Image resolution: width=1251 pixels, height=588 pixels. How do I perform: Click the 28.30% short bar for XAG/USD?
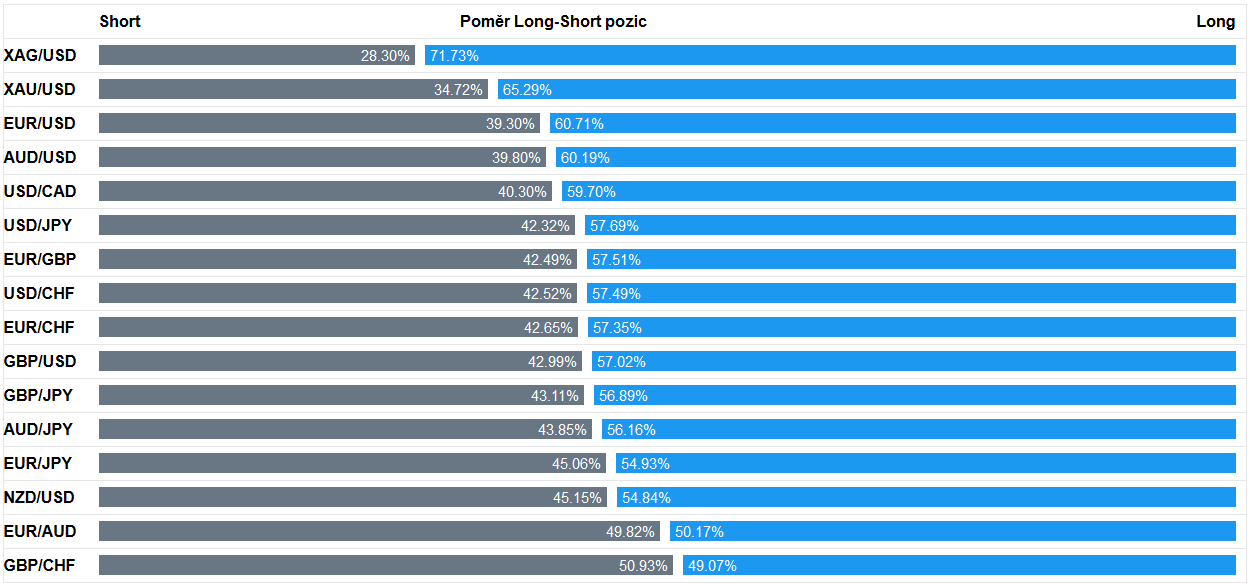point(256,56)
